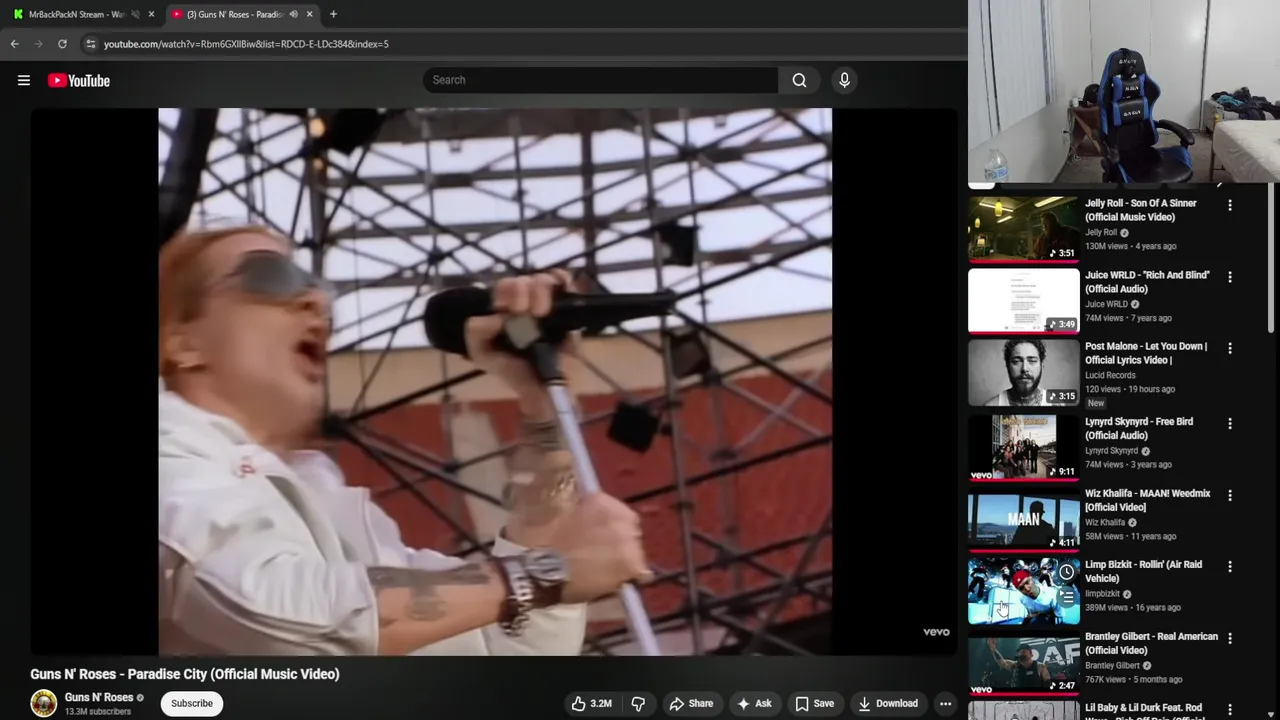Open site information icon in address bar
1280x720 pixels.
(x=90, y=44)
